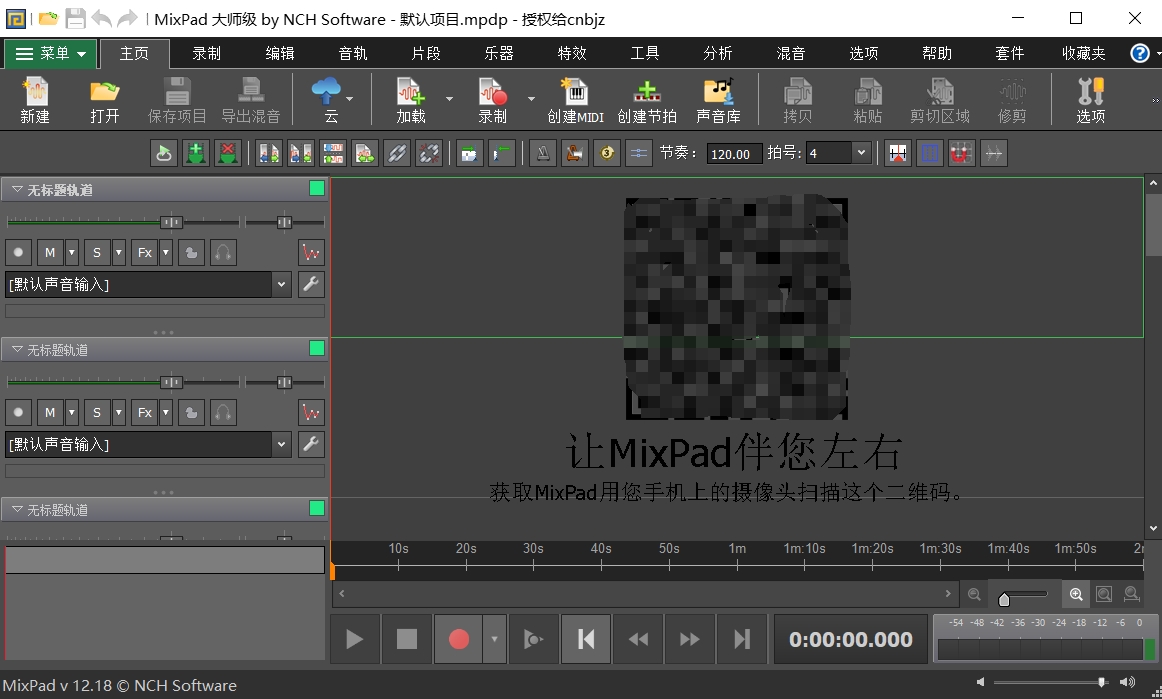This screenshot has height=699, width=1162.
Task: Expand first track's Fx dropdown arrow
Action: coord(166,252)
